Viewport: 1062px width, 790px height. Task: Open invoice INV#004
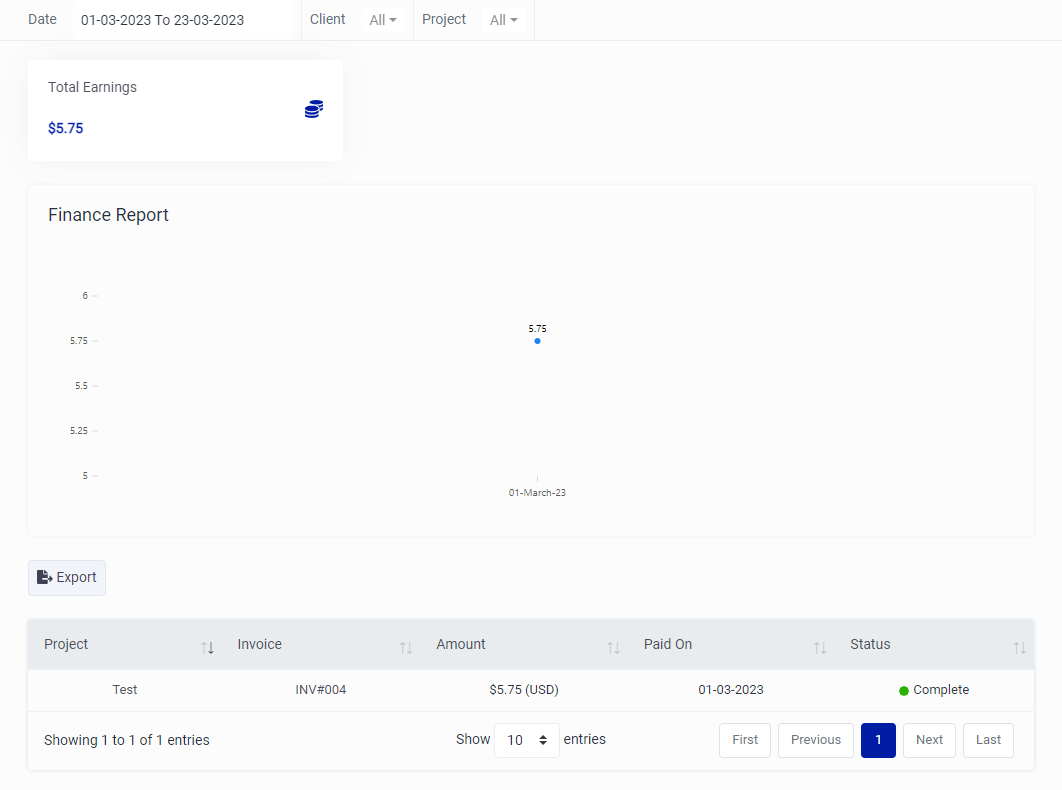point(320,690)
